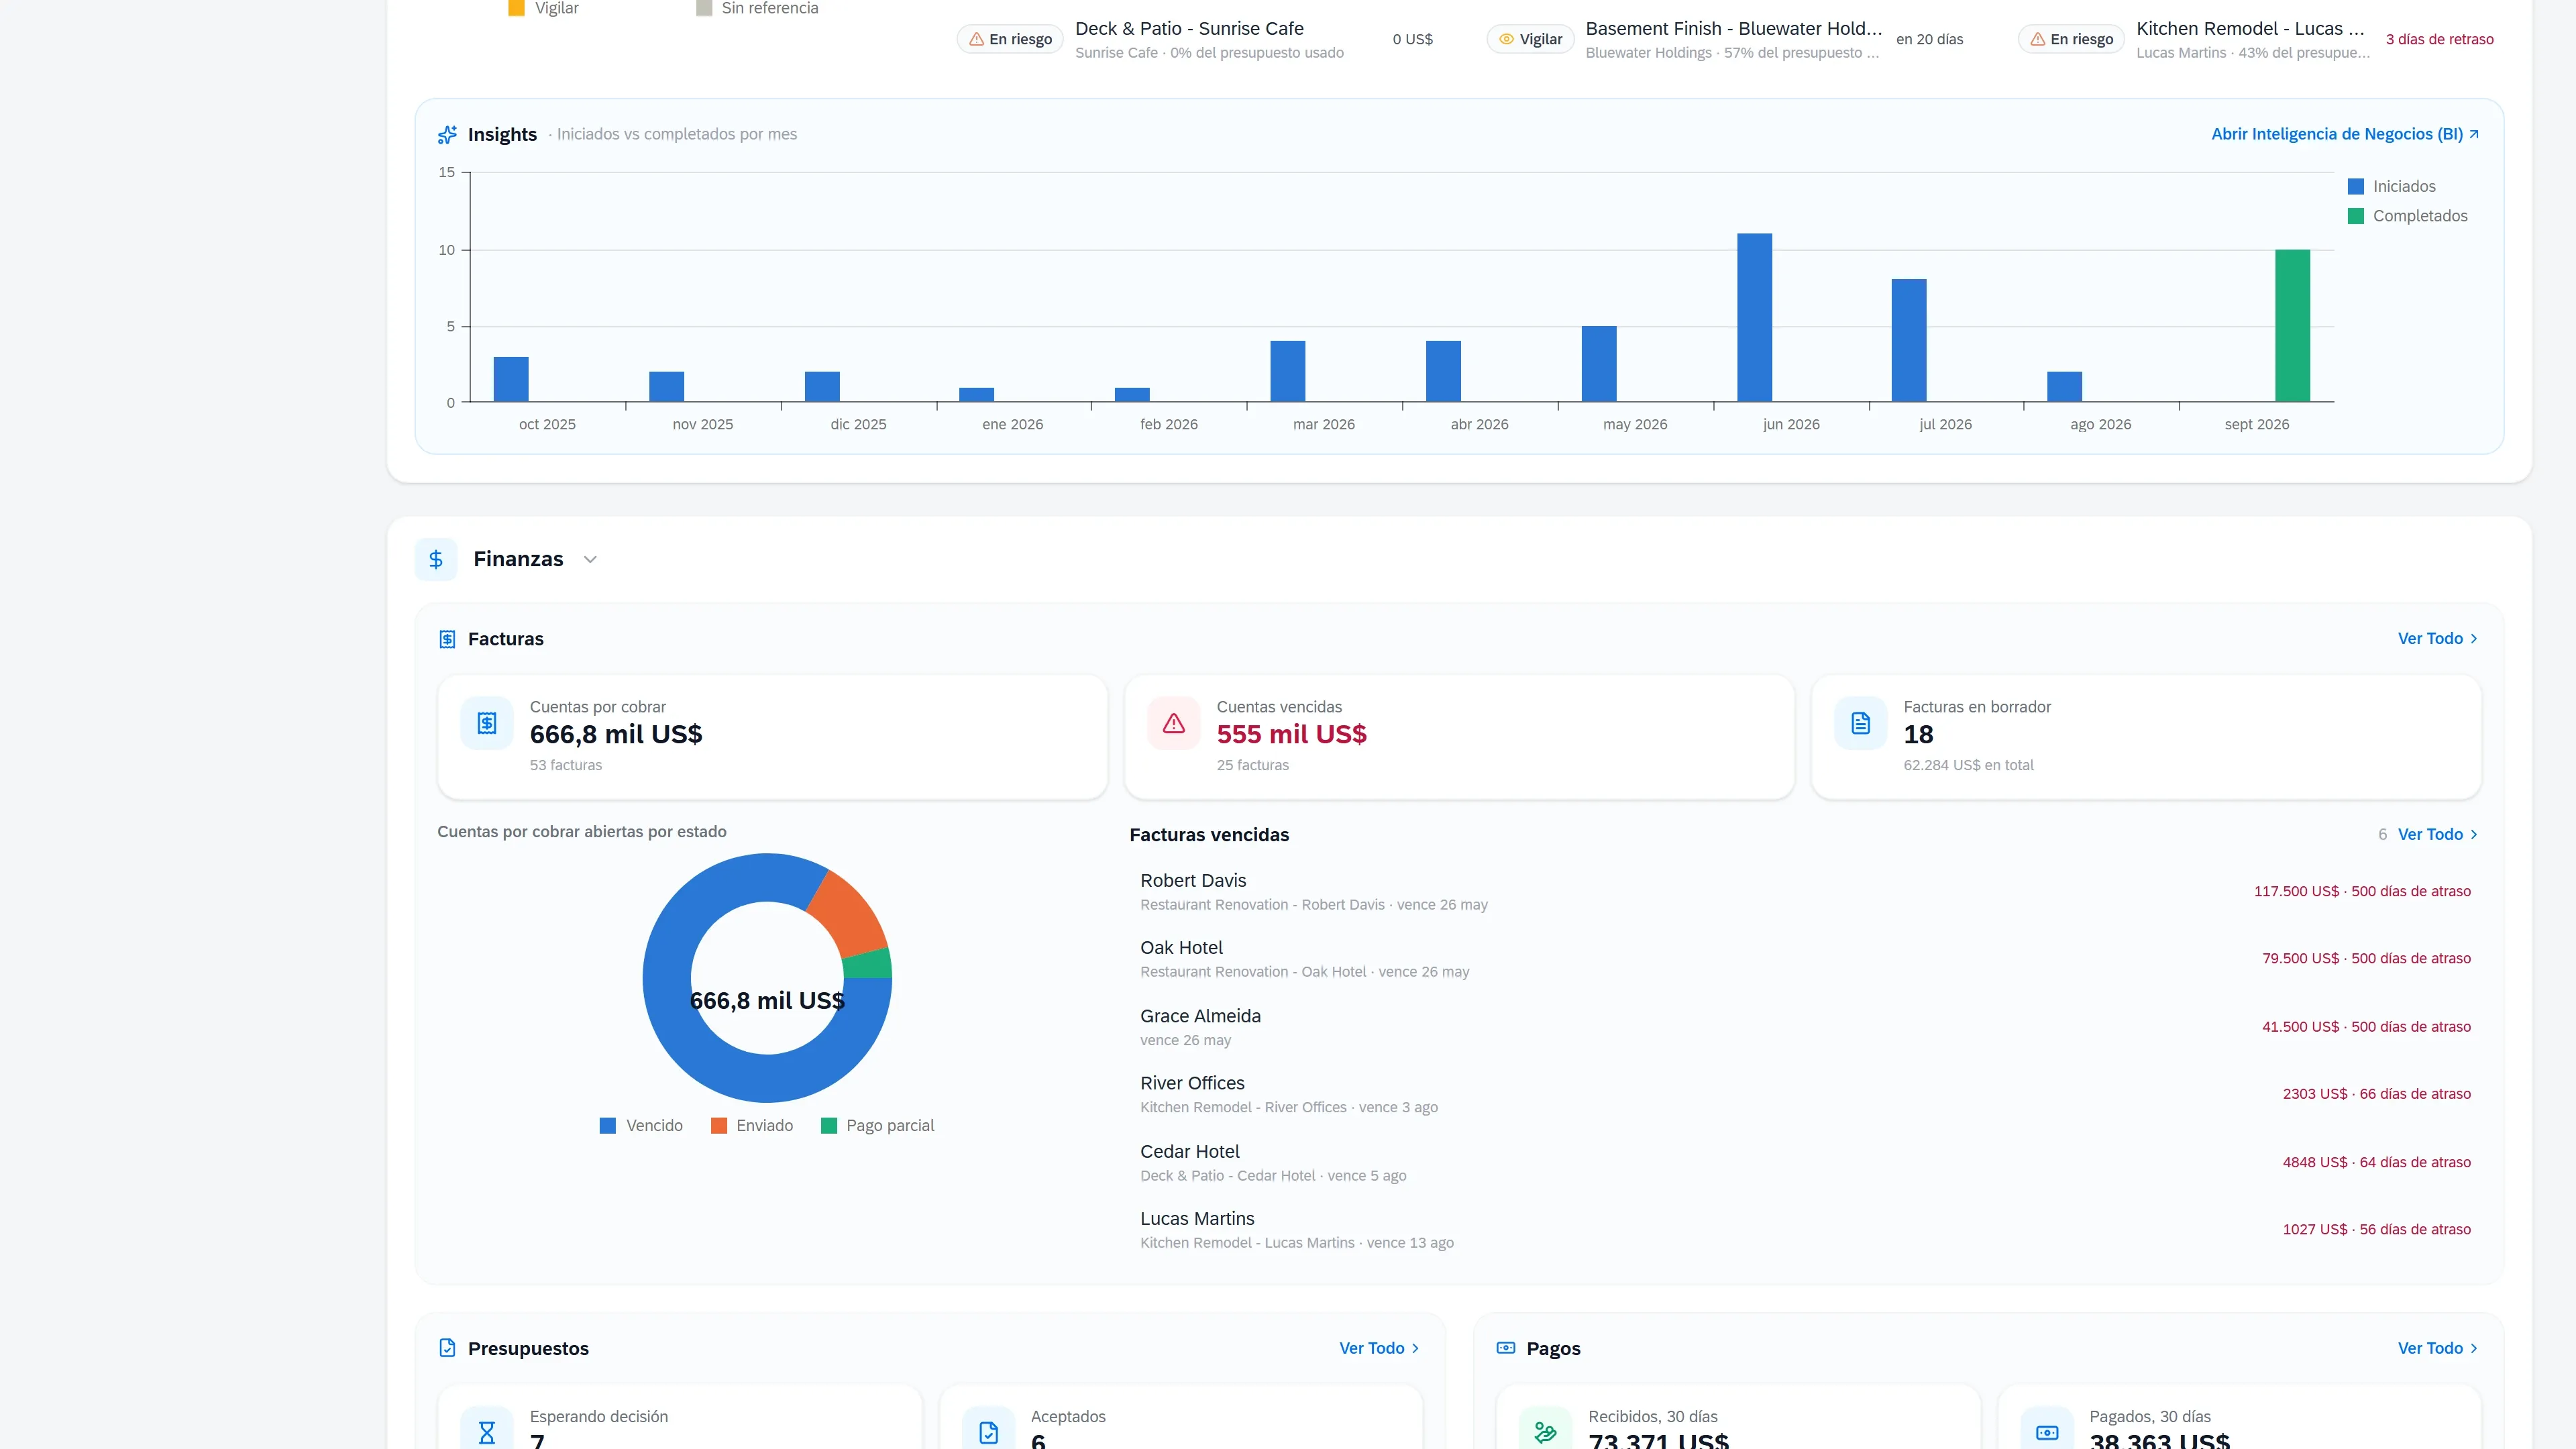Toggle the Pago parcial legend entry
2576x1449 pixels.
click(x=877, y=1126)
